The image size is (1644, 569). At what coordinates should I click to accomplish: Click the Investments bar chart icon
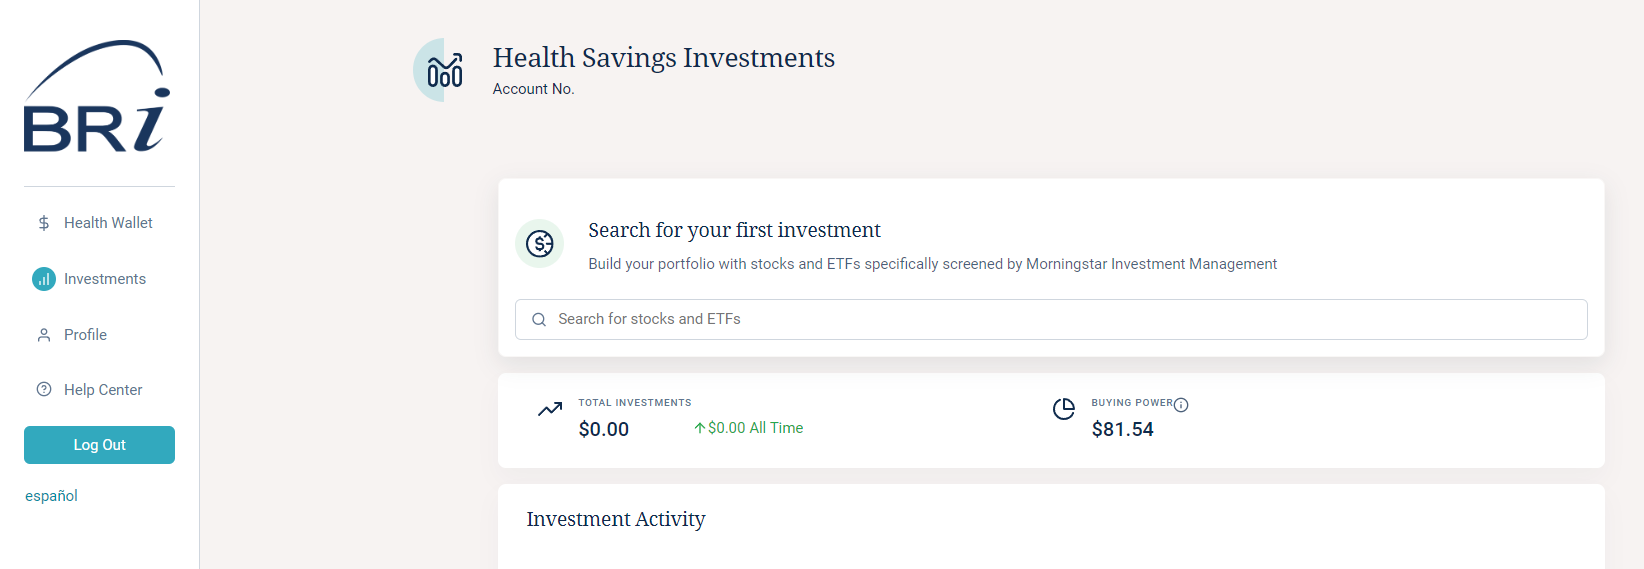[44, 279]
